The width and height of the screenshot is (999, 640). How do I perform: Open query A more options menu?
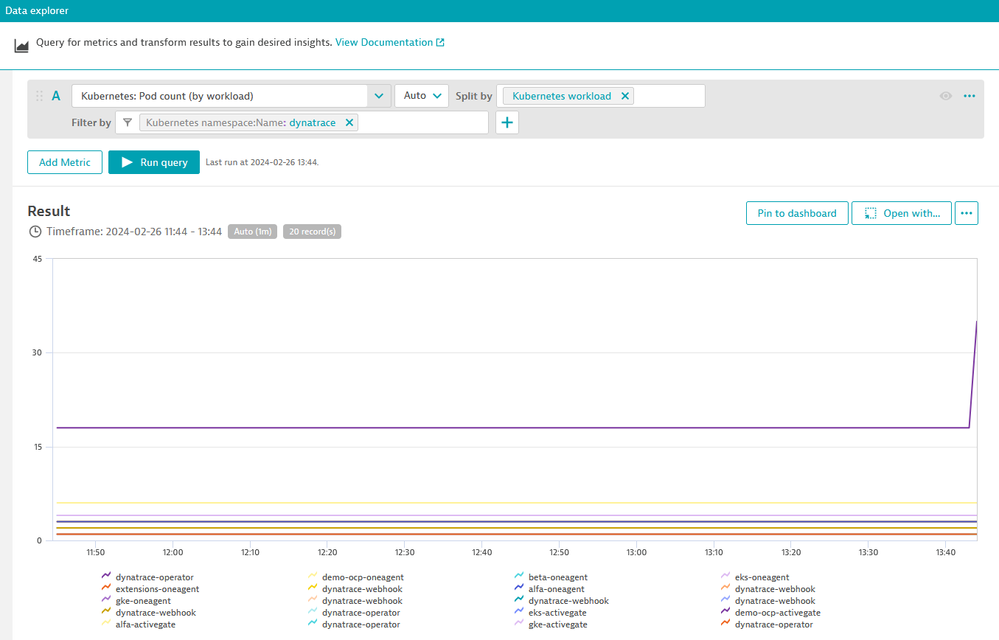tap(968, 96)
